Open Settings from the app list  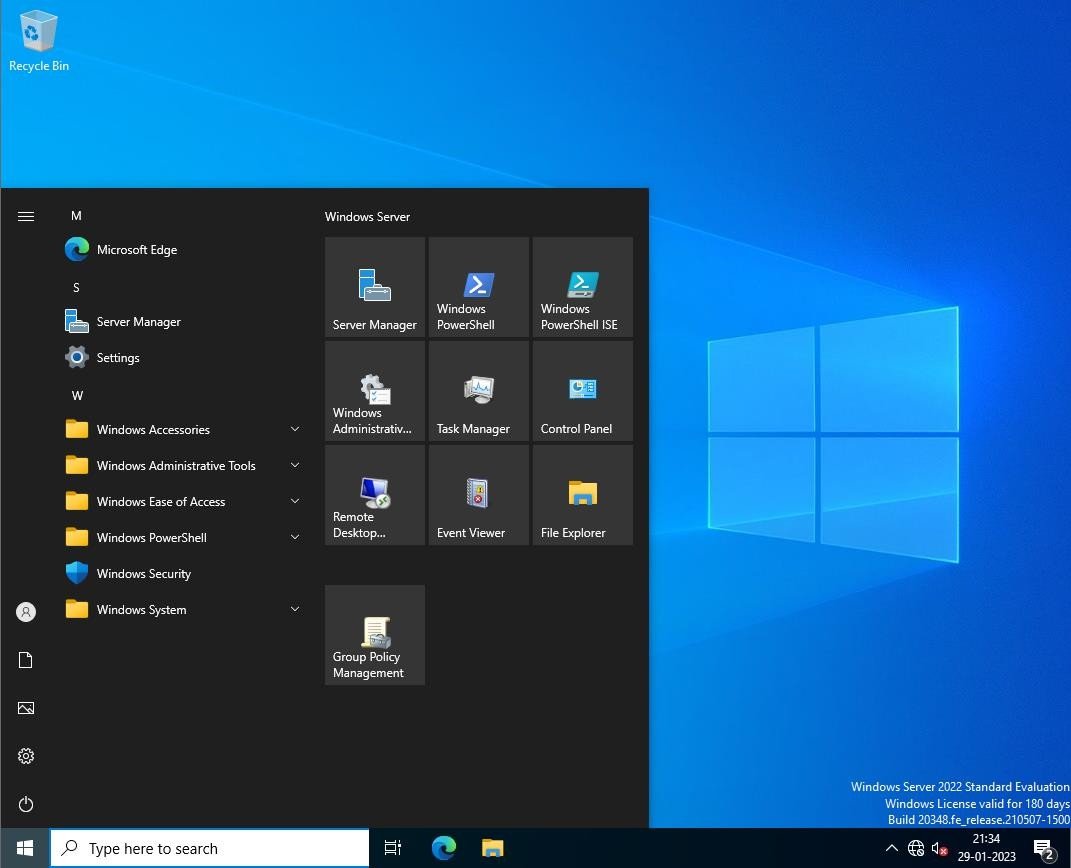coord(183,358)
